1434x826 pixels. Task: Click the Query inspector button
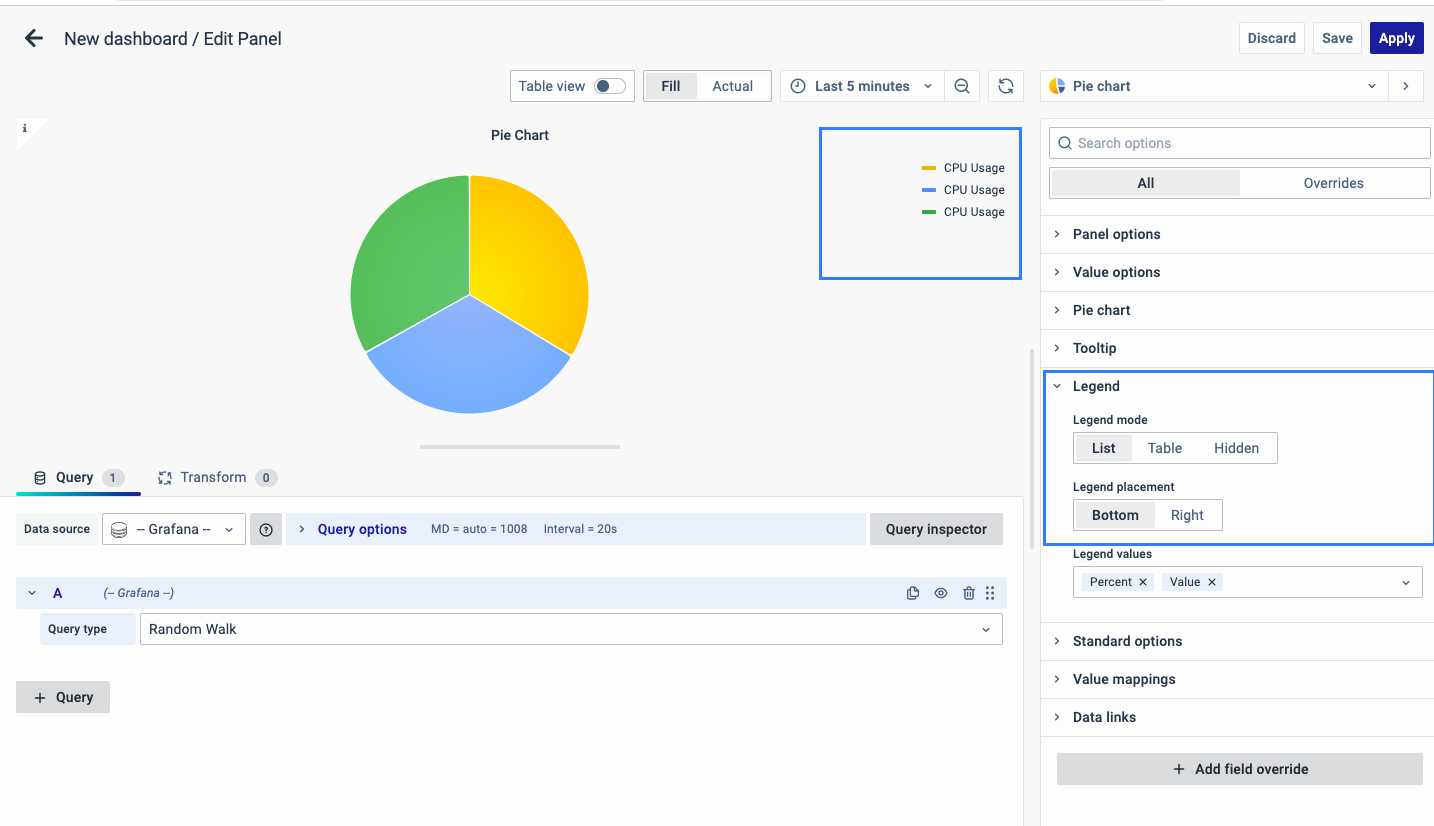(x=936, y=529)
